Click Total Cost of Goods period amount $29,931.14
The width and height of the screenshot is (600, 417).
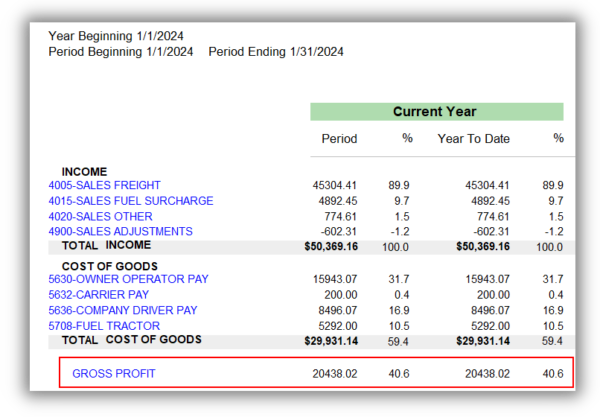pos(331,341)
